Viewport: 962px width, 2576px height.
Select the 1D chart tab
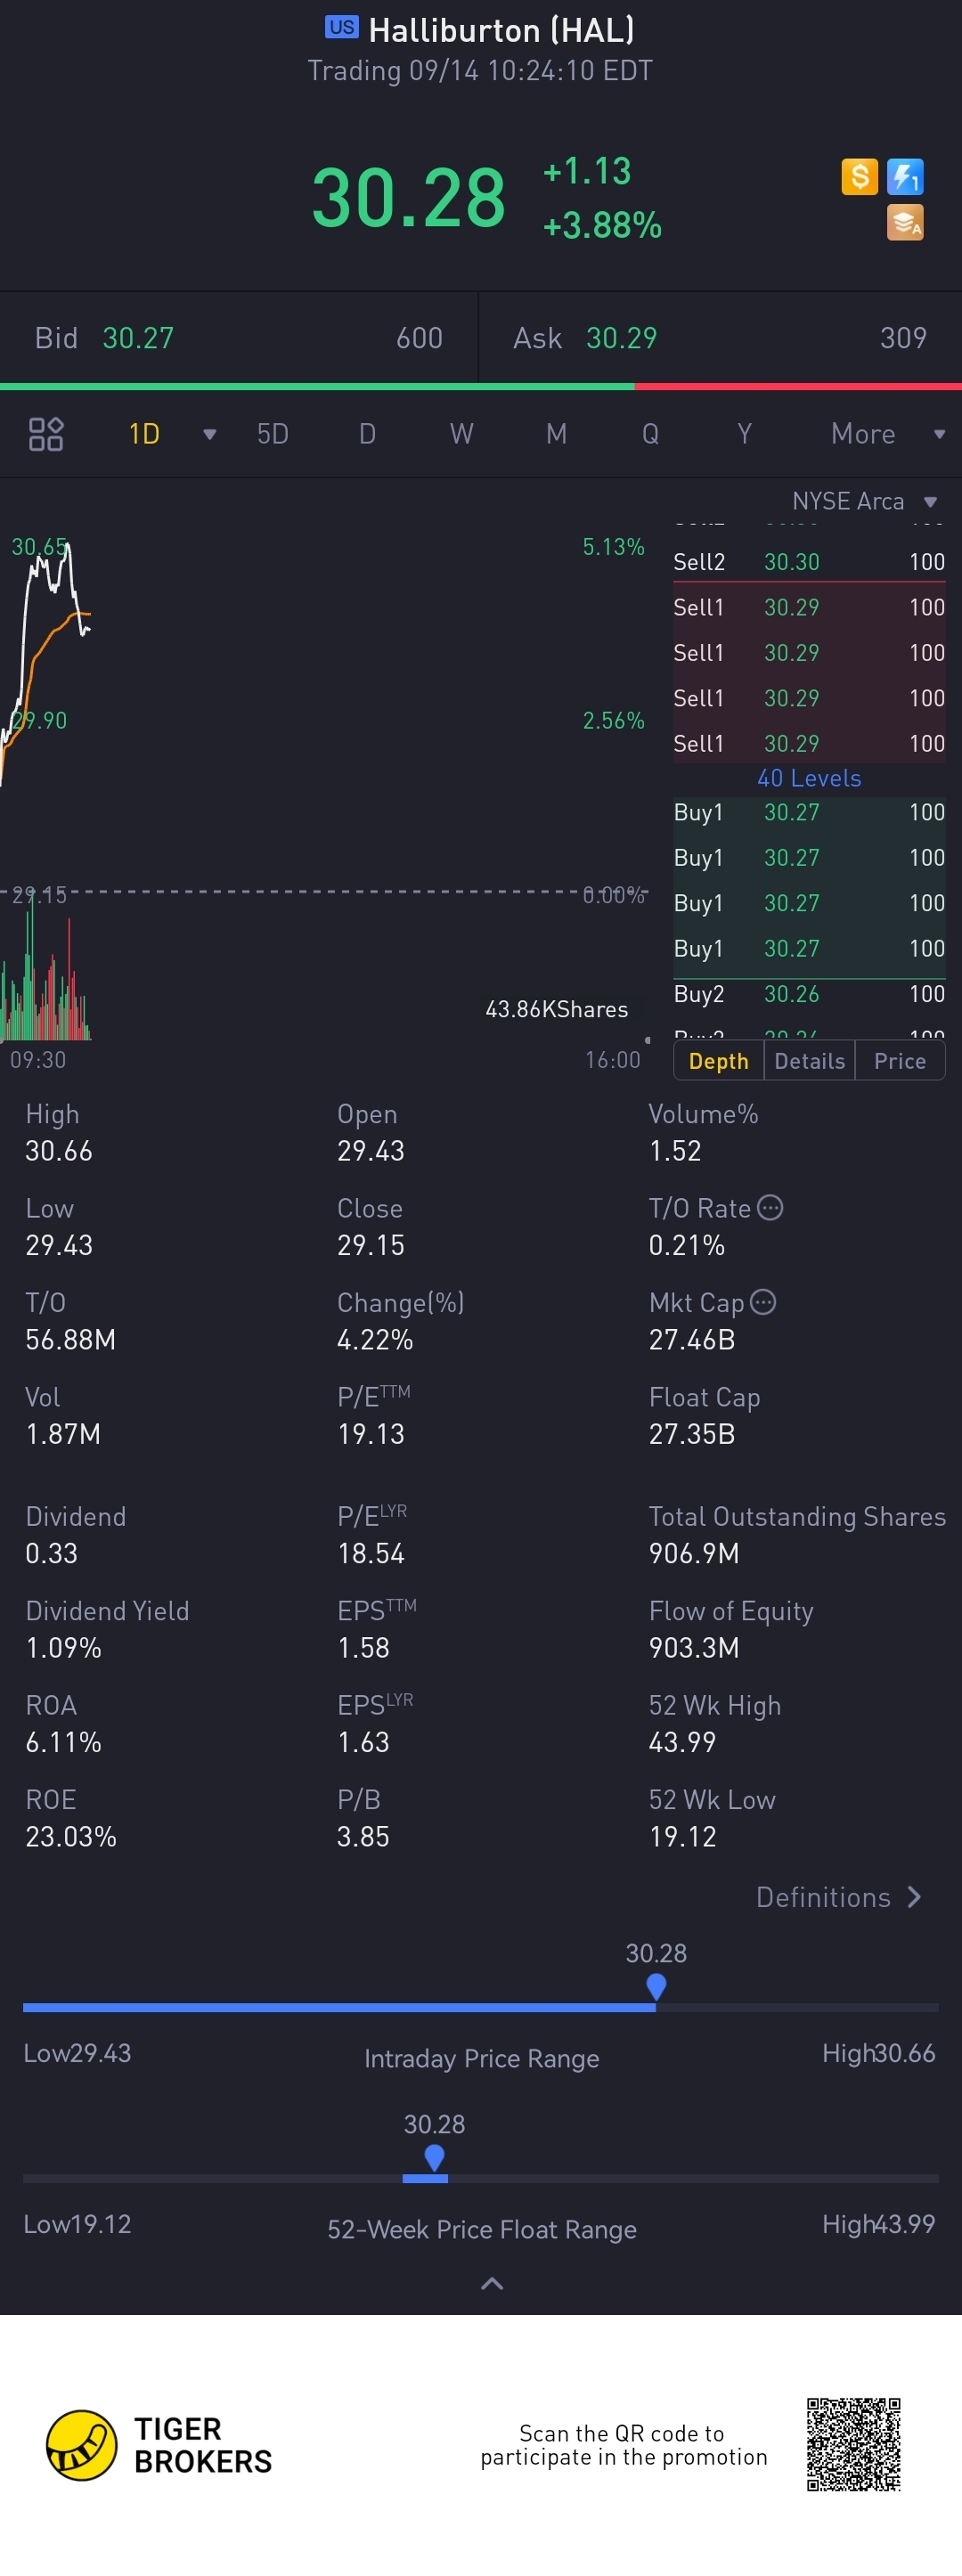[x=144, y=434]
